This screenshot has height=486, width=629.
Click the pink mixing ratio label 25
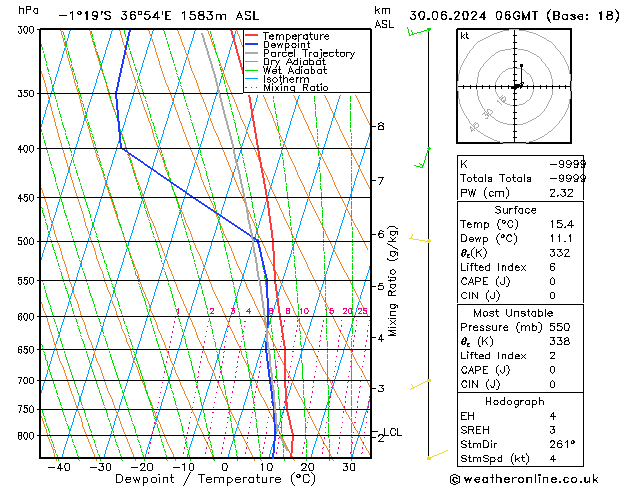coord(362,311)
